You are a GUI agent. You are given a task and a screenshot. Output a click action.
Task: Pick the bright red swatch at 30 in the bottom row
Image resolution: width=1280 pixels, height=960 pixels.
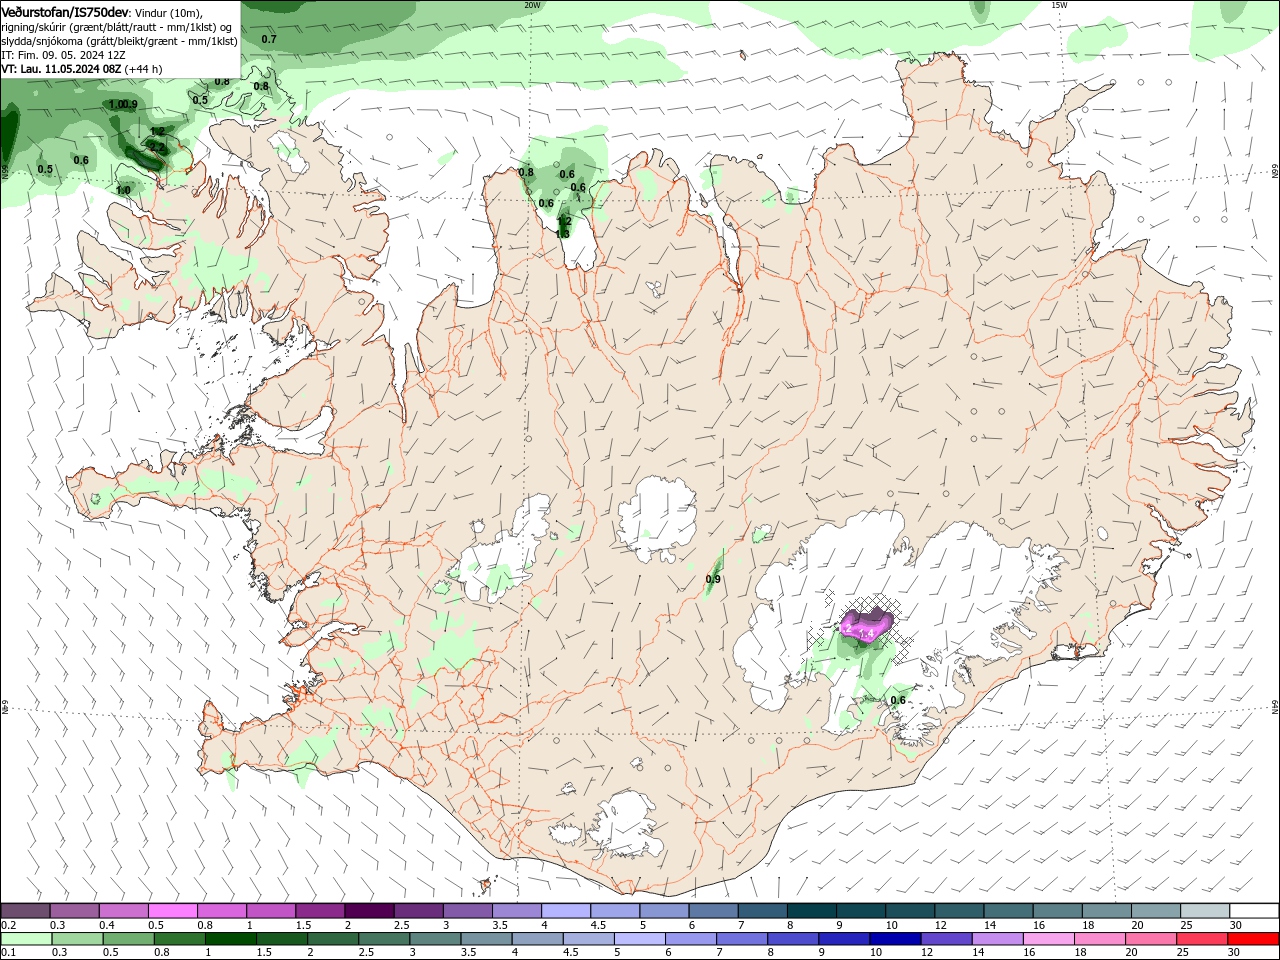(1253, 939)
